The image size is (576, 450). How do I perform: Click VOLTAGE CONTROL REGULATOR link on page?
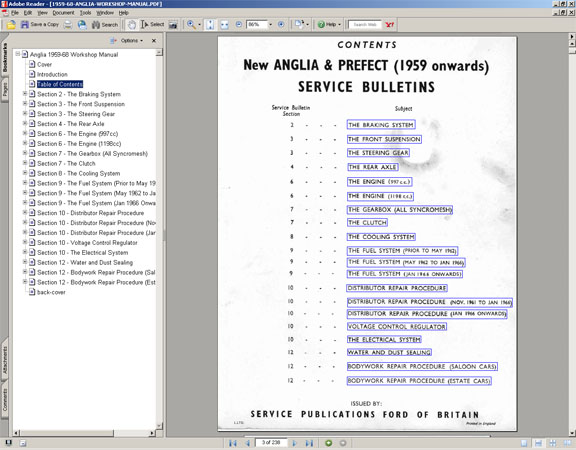397,327
